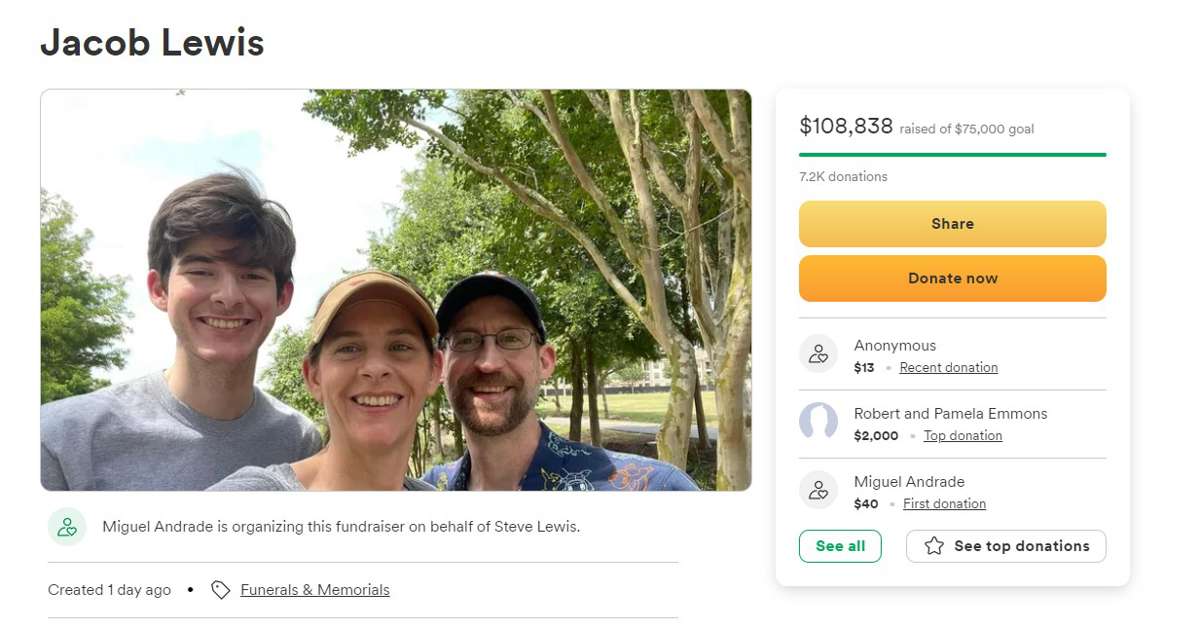Click the organizer text mentioning Steve Lewis
The height and width of the screenshot is (629, 1200).
pos(341,527)
